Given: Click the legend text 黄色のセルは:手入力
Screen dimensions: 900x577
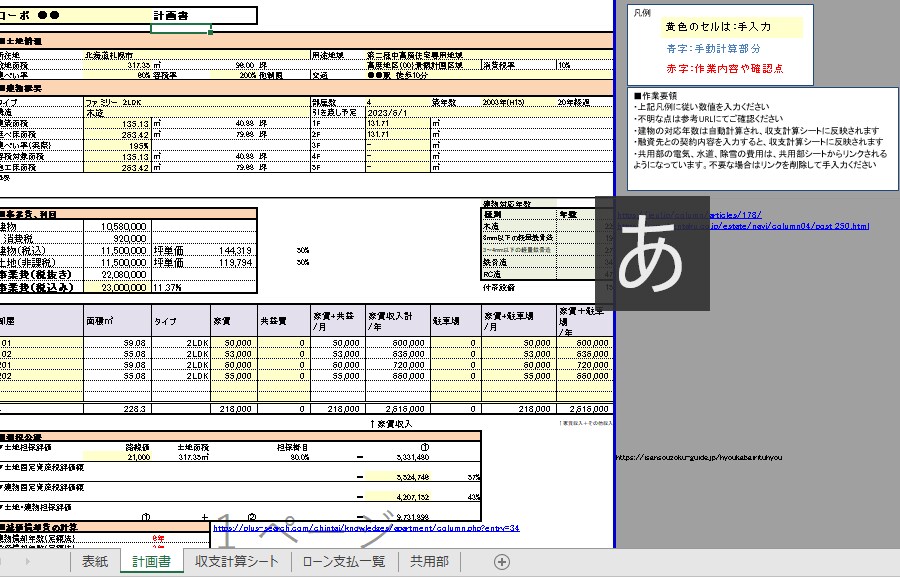Looking at the screenshot, I should click(x=719, y=26).
